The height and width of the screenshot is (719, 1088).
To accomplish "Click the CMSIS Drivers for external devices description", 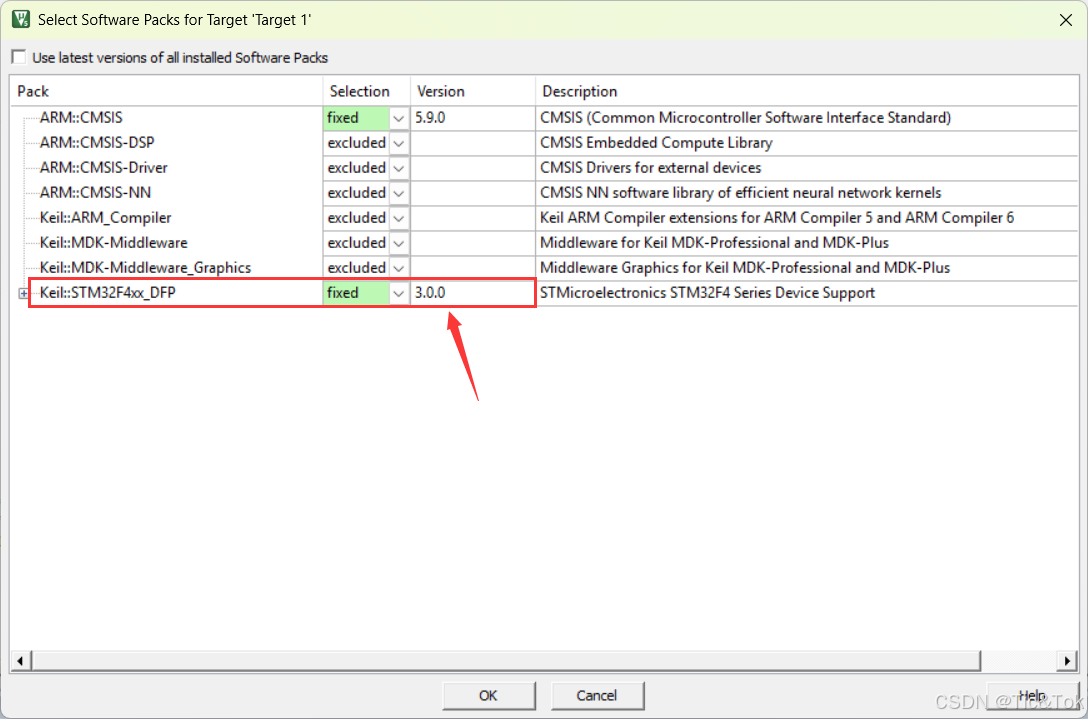I will [650, 168].
